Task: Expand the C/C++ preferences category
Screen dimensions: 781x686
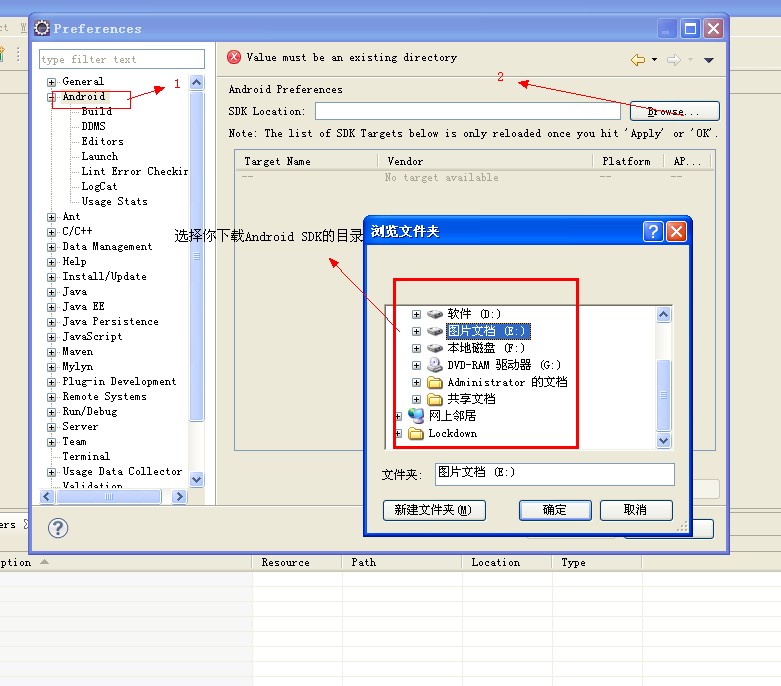Action: 51,232
